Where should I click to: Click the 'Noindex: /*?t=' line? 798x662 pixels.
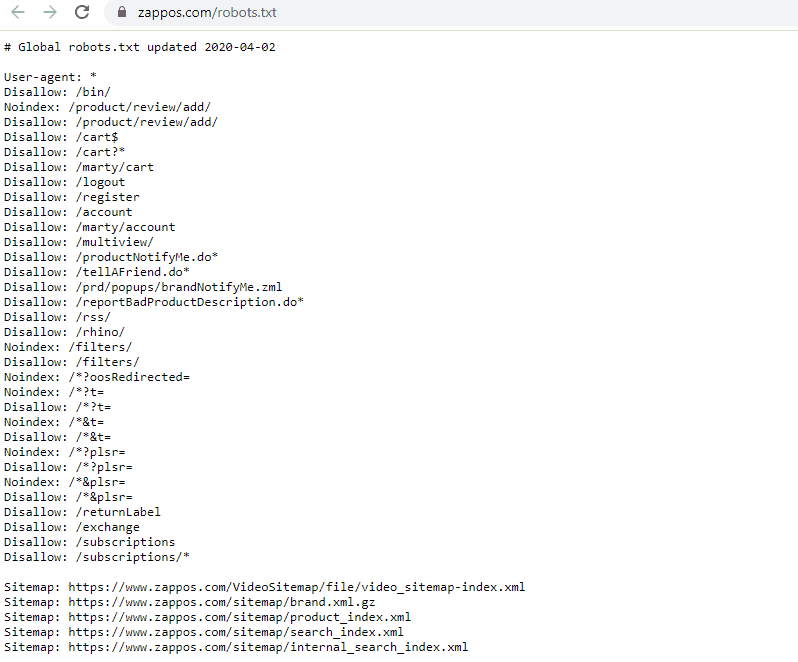point(54,392)
